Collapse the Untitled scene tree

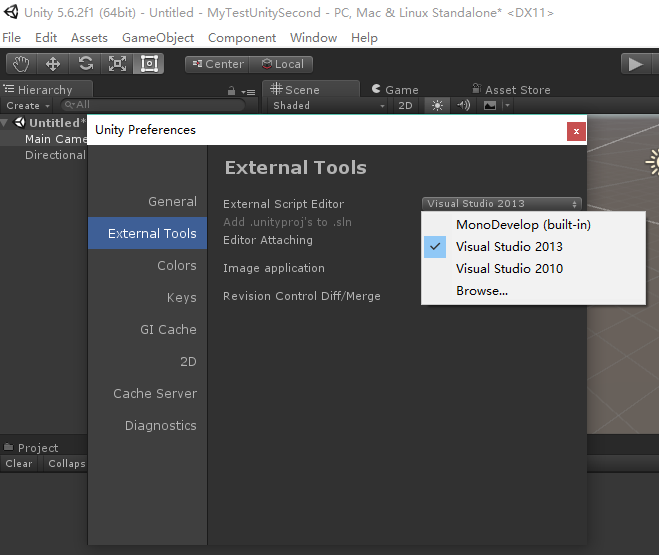point(4,123)
